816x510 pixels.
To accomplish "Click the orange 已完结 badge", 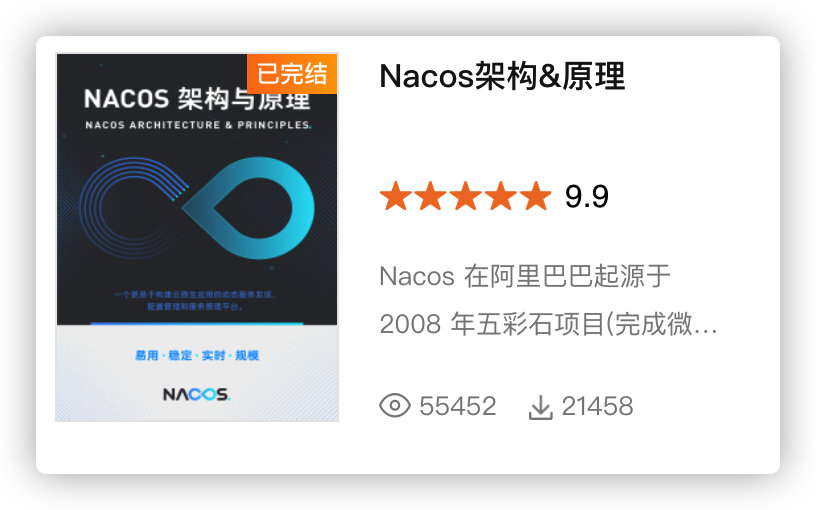I will point(292,73).
